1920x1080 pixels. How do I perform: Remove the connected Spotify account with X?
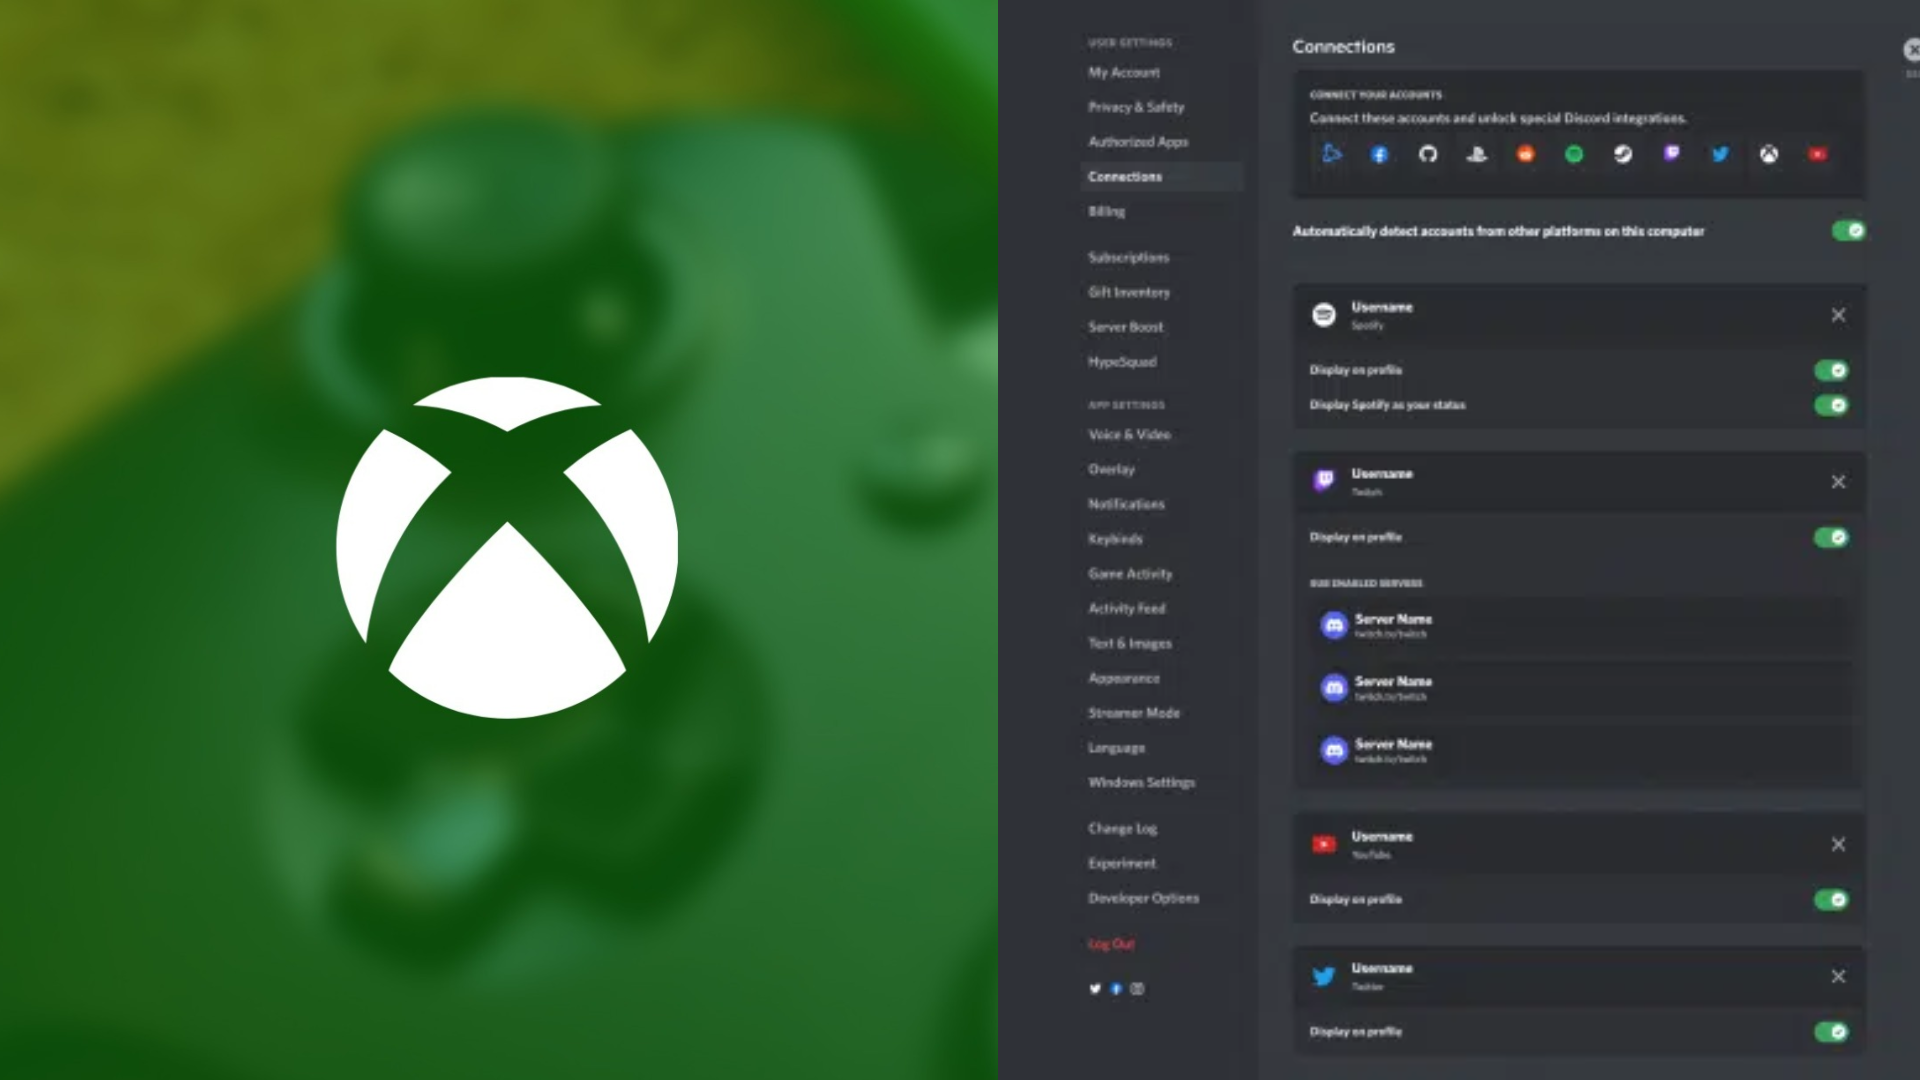(x=1838, y=315)
